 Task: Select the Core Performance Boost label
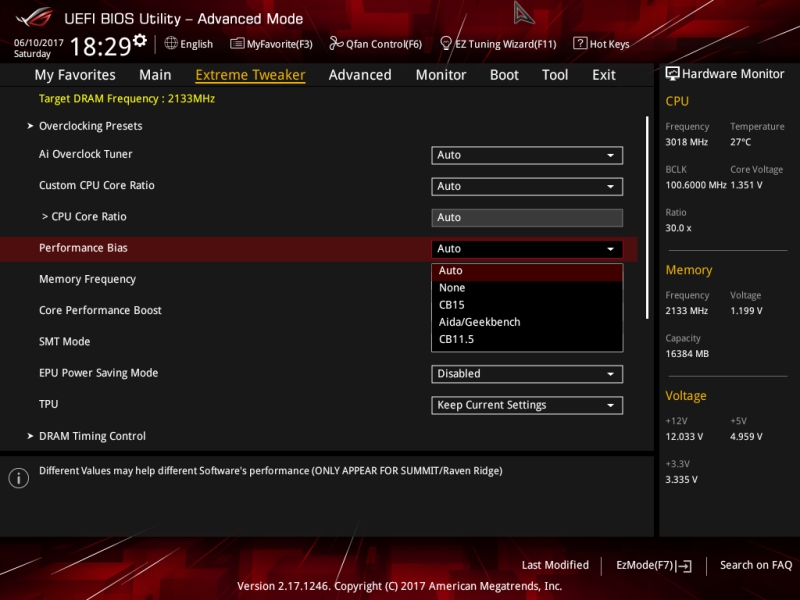[100, 310]
